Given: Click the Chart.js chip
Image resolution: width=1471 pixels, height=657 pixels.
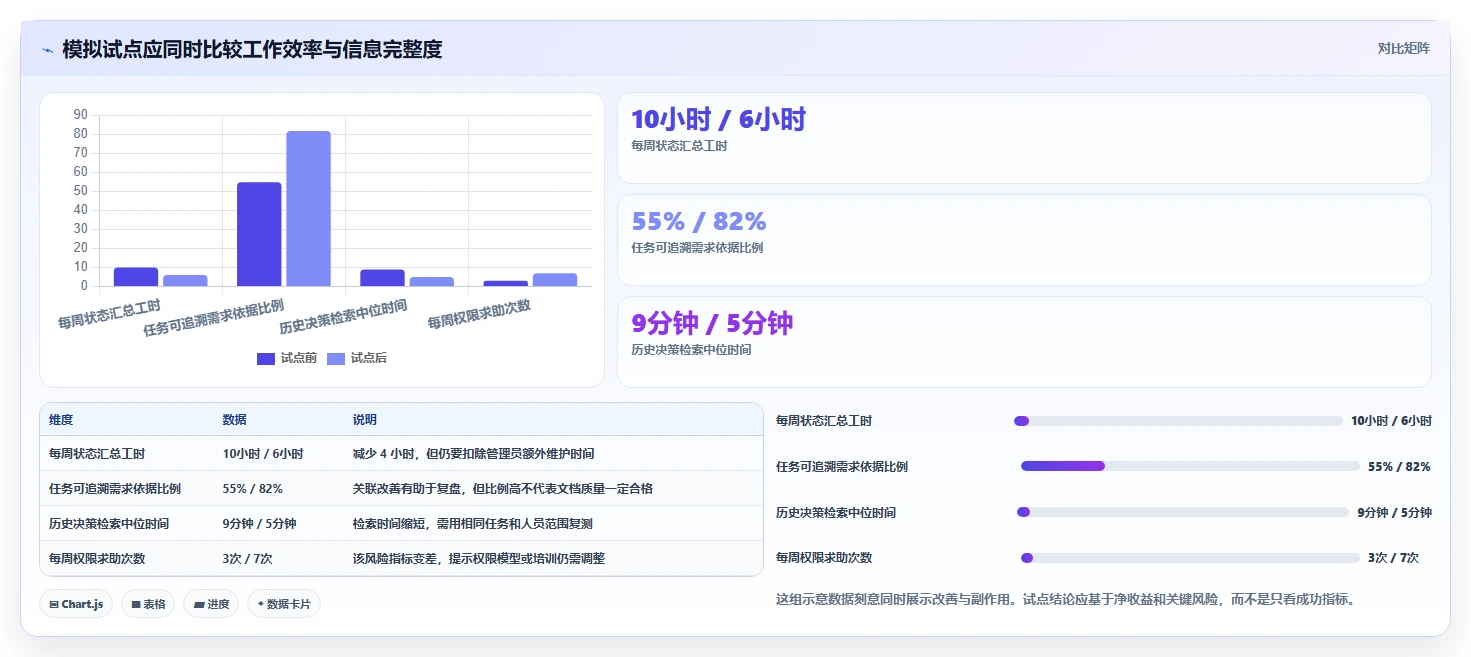Looking at the screenshot, I should click(x=76, y=604).
